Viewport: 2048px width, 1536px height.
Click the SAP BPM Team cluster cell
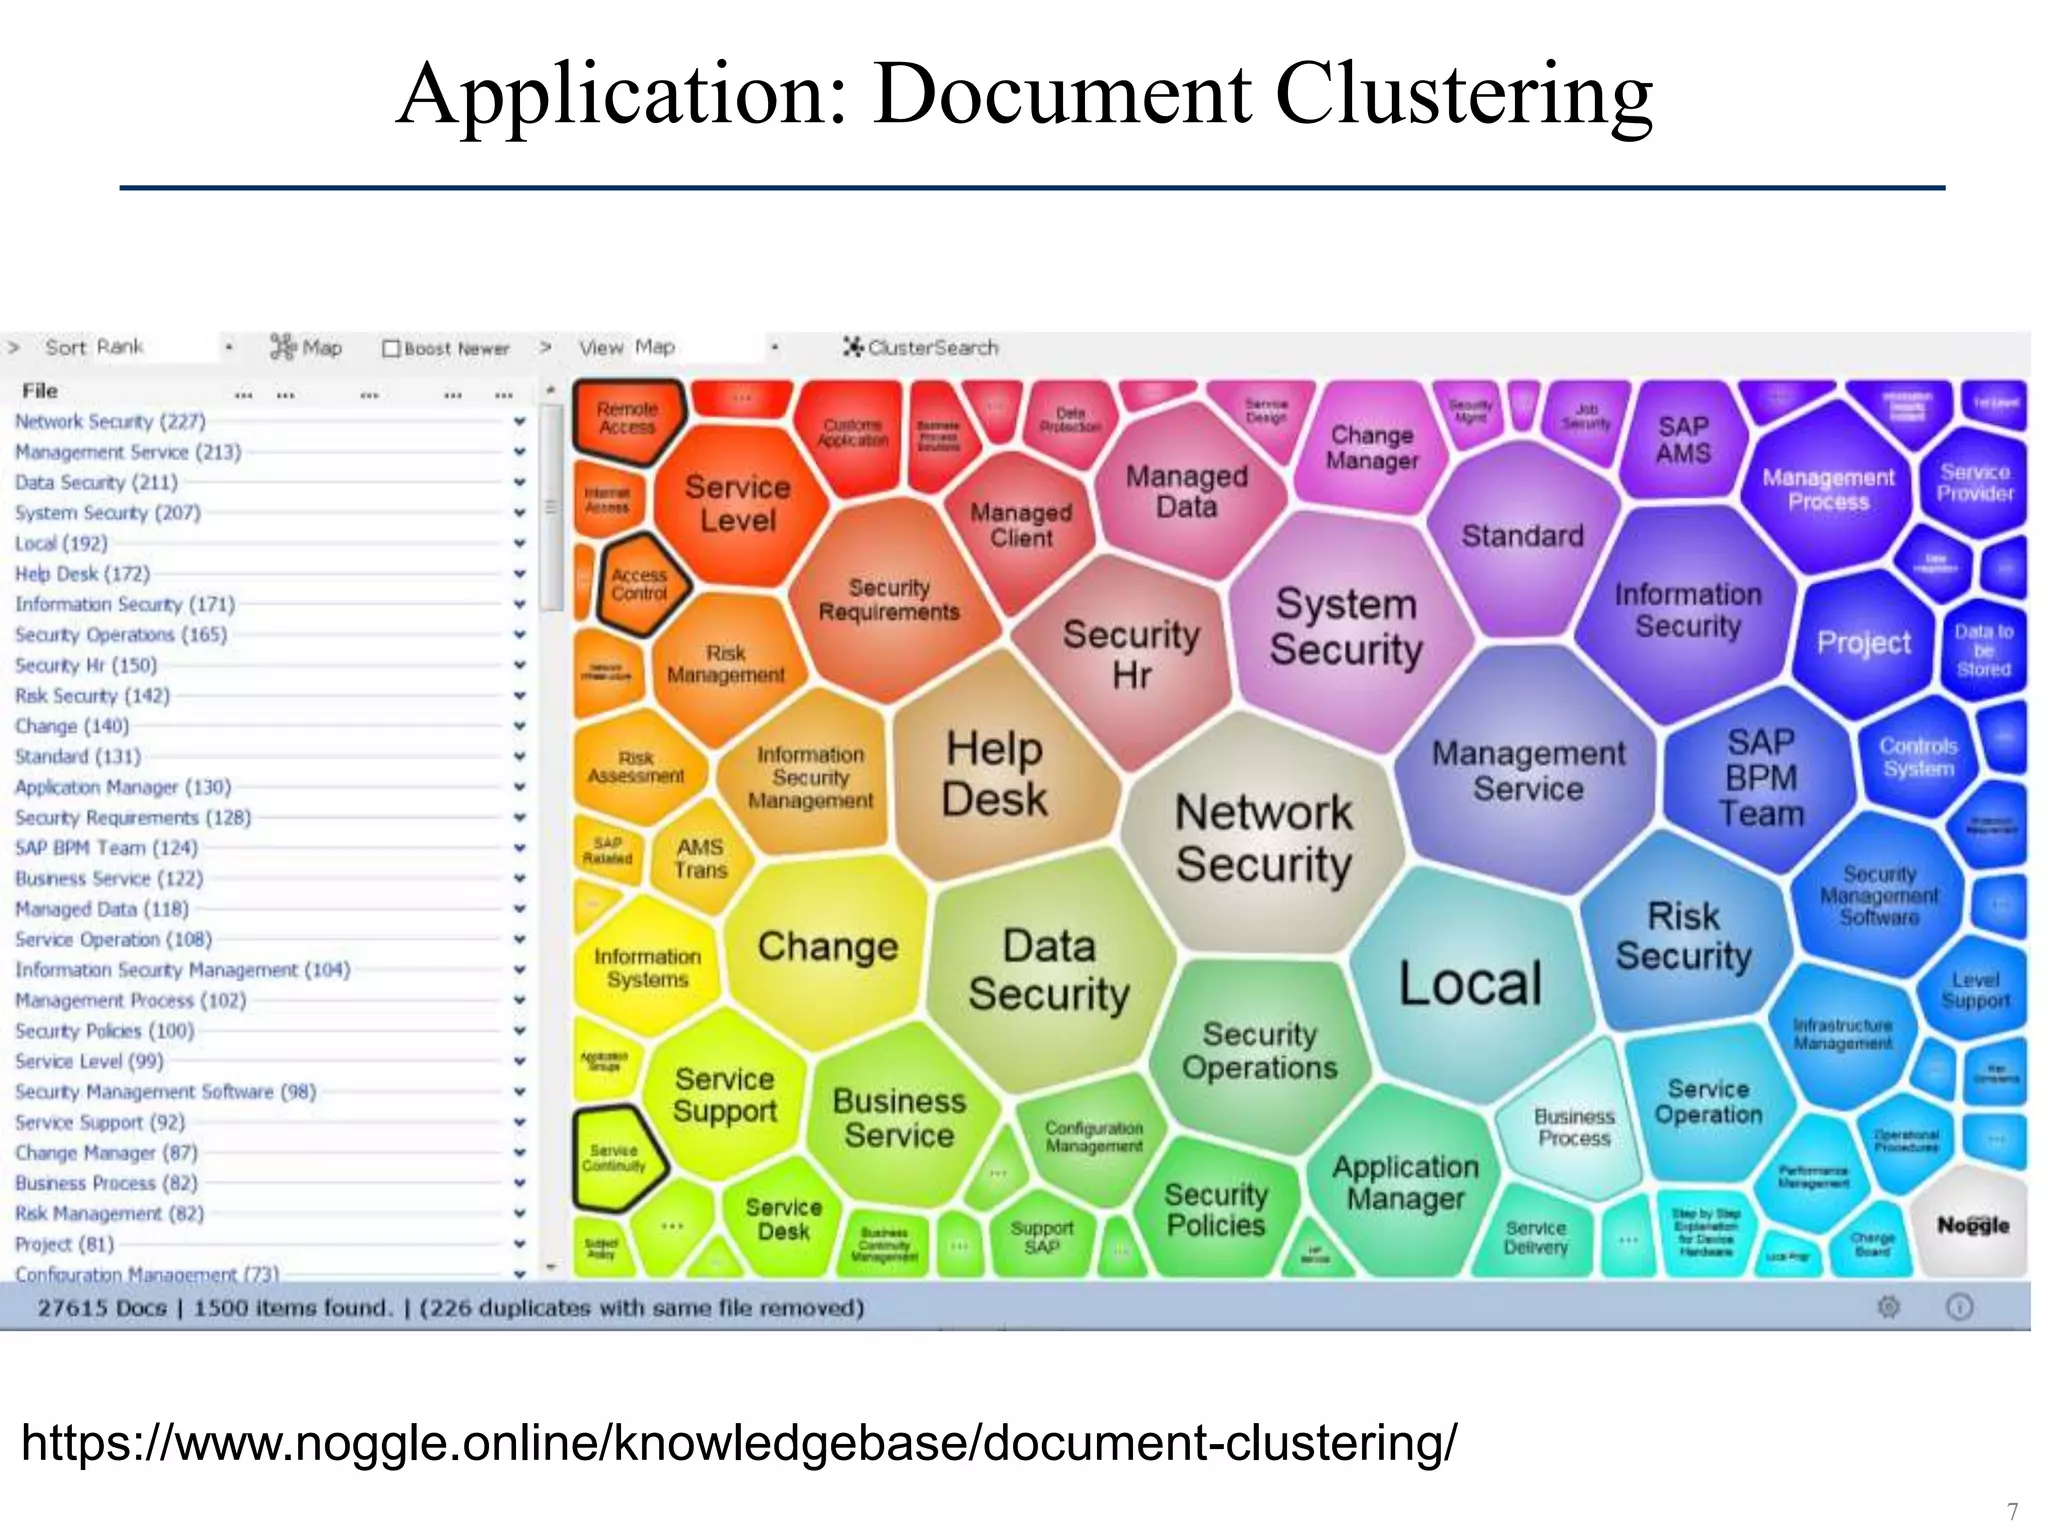click(1760, 778)
